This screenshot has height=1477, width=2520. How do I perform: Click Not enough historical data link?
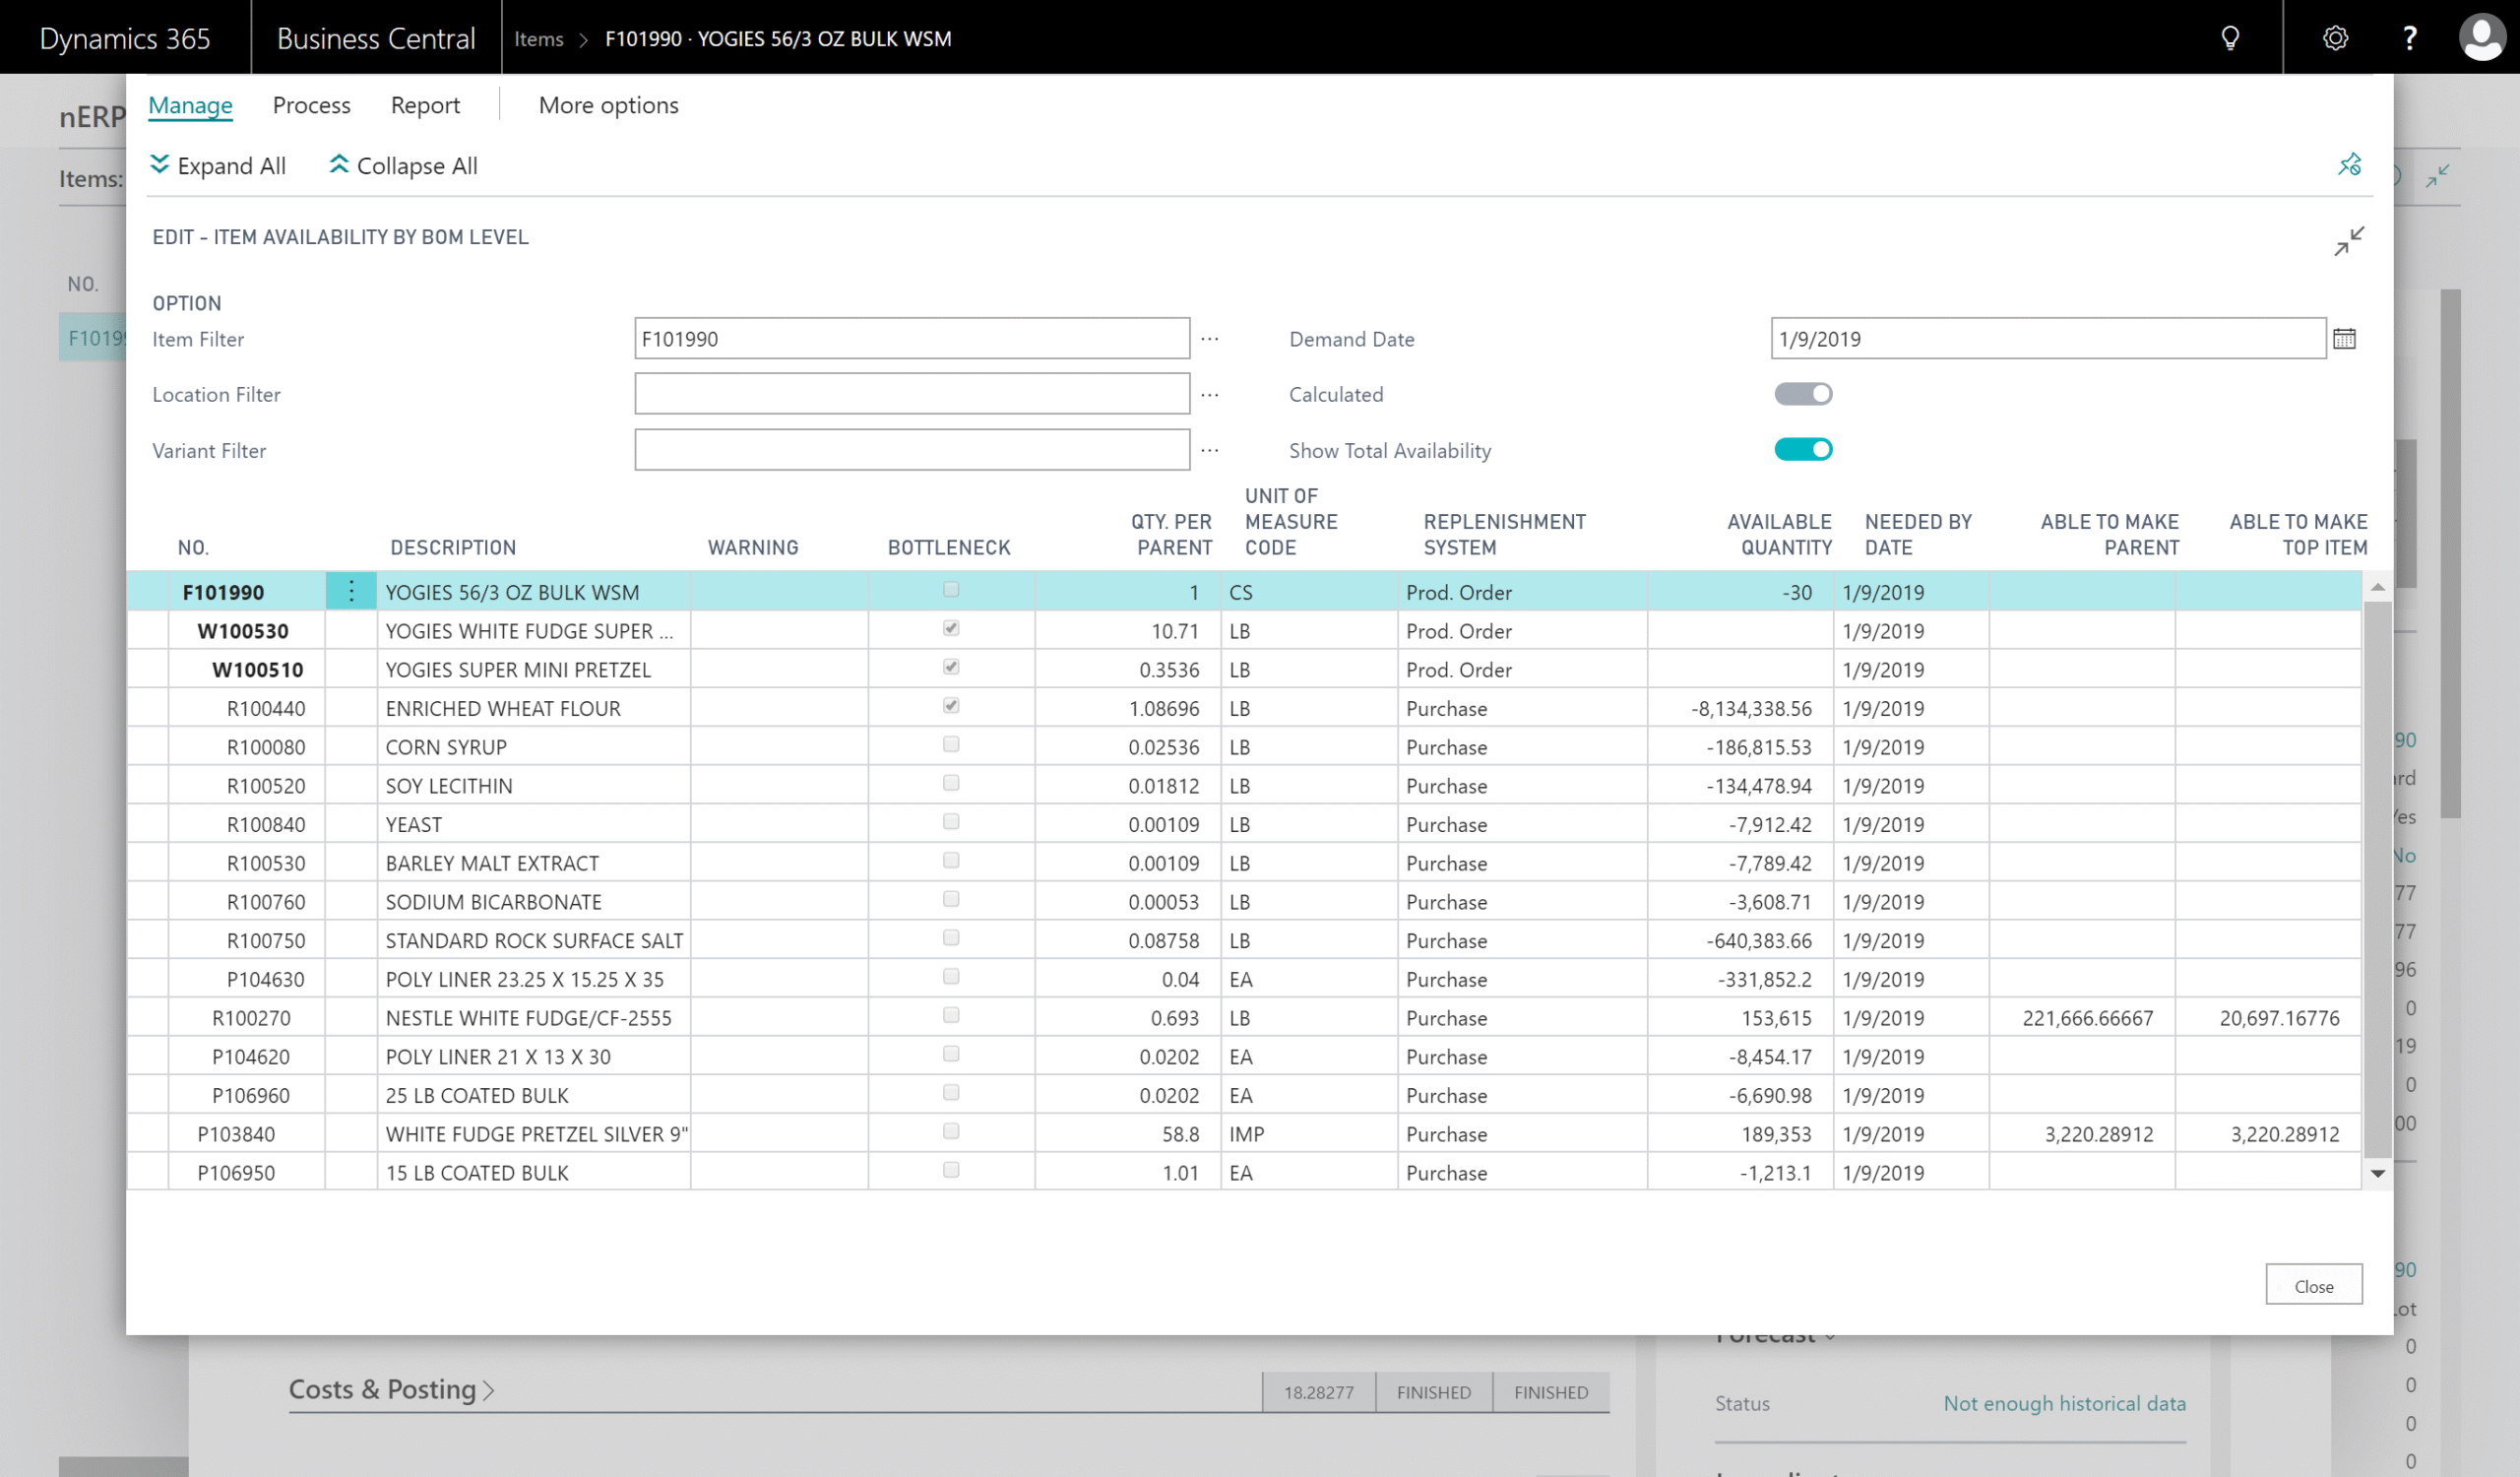(x=2063, y=1403)
